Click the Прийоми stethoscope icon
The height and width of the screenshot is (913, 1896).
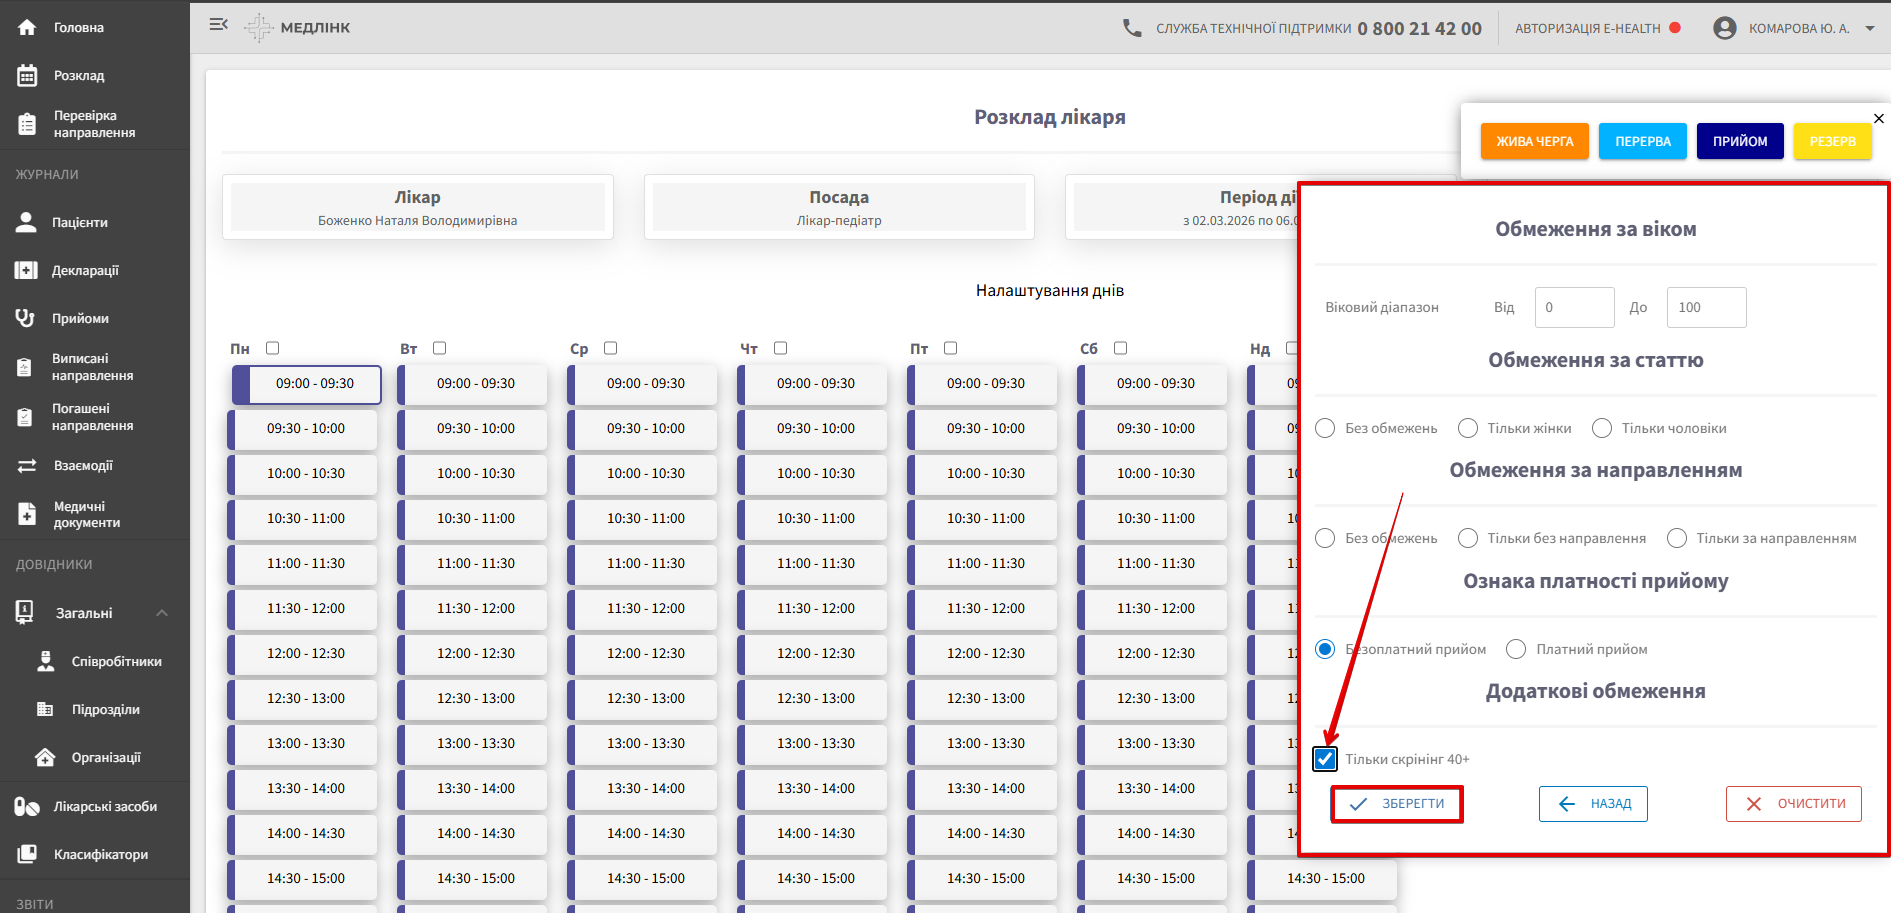(26, 319)
